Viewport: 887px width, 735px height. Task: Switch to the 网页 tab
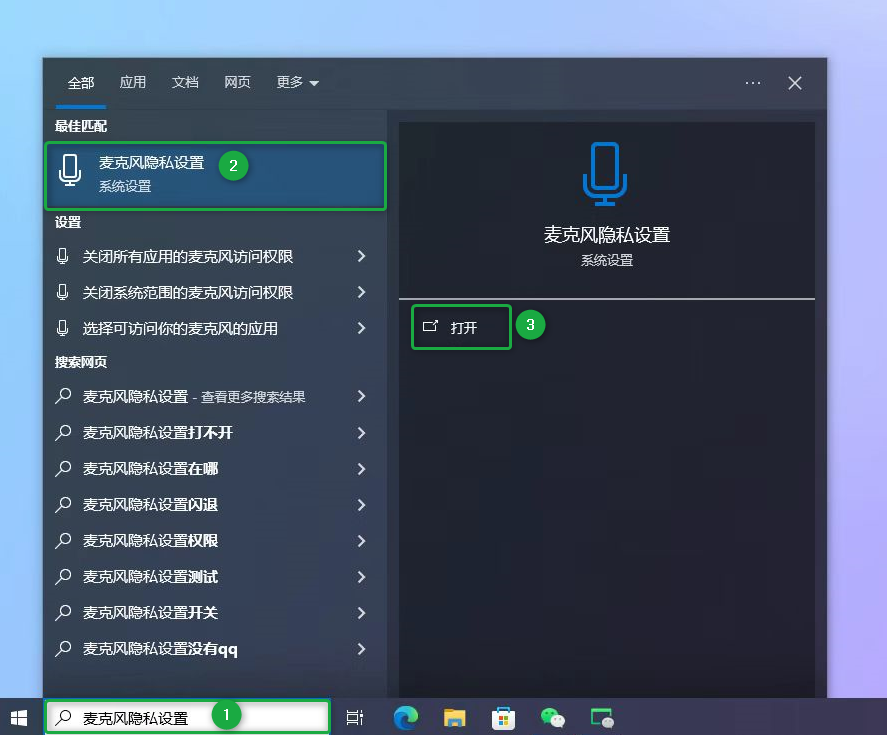(237, 83)
